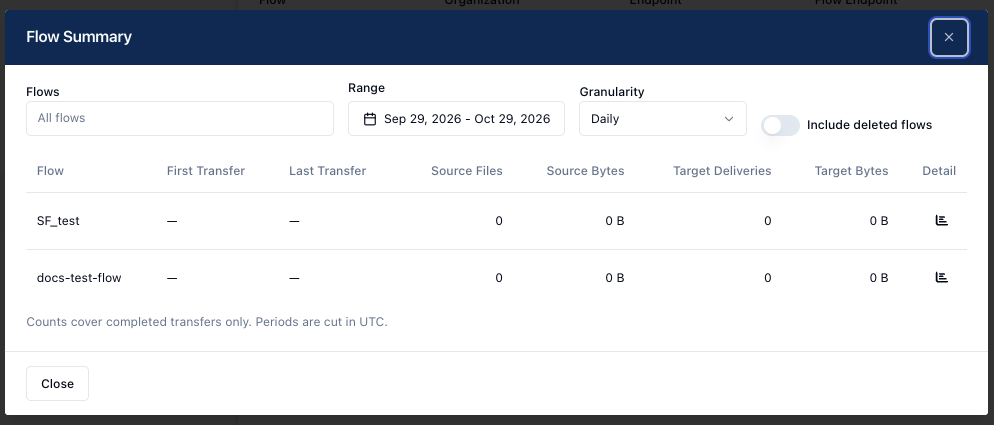The image size is (994, 425).
Task: Open detail chart for SF_test flow
Action: (941, 220)
